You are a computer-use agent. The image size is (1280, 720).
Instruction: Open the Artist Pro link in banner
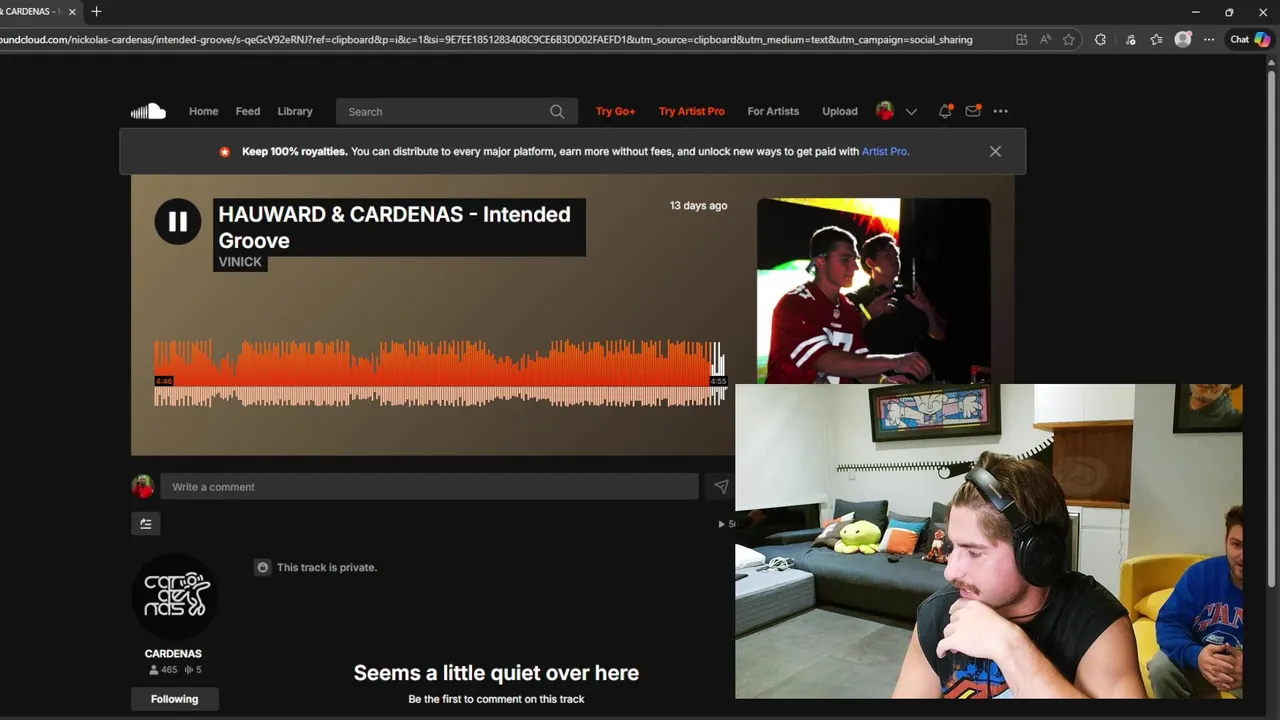coord(885,152)
